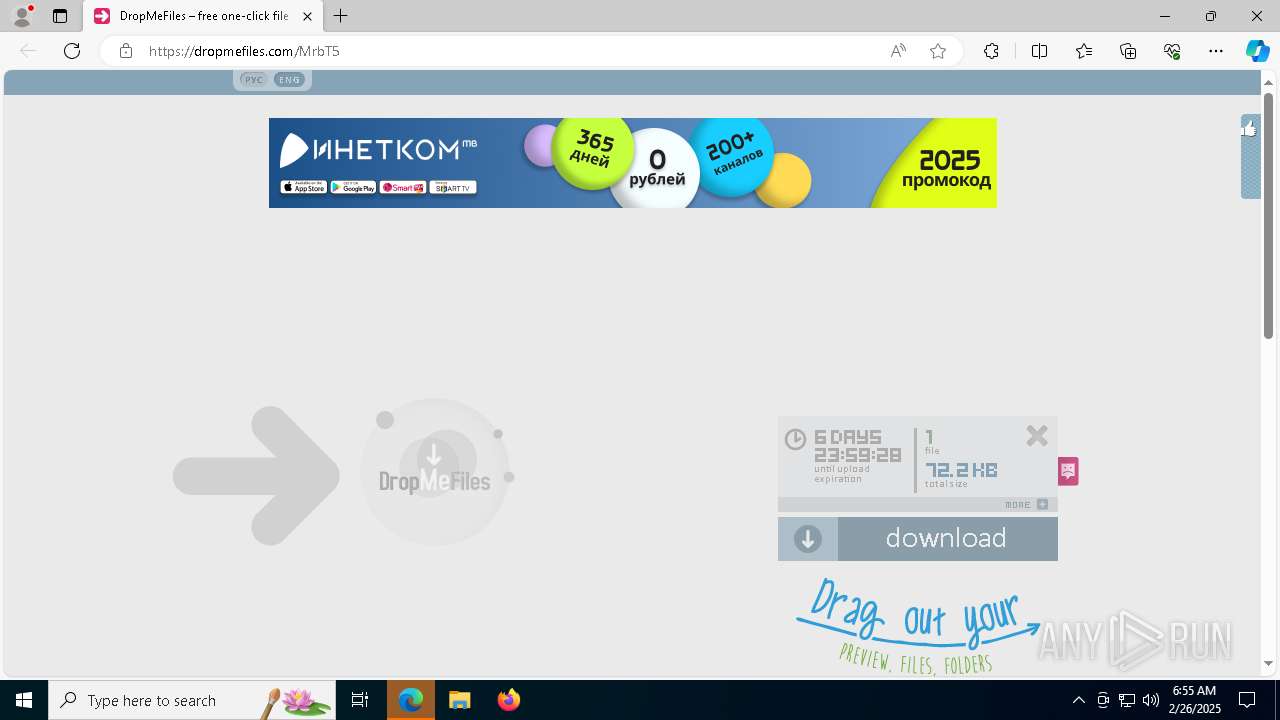Open volume control in tray
Image resolution: width=1280 pixels, height=720 pixels.
click(x=1151, y=700)
